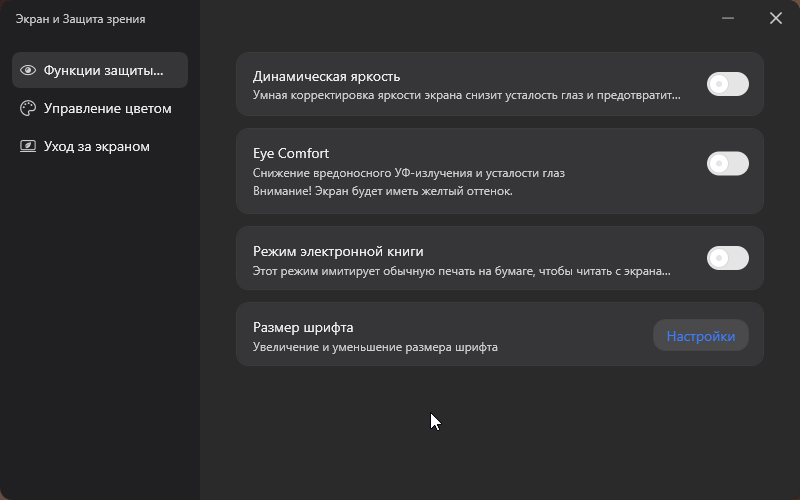Image resolution: width=800 pixels, height=500 pixels.
Task: Close the Экран и Защита зрения window
Action: [776, 18]
